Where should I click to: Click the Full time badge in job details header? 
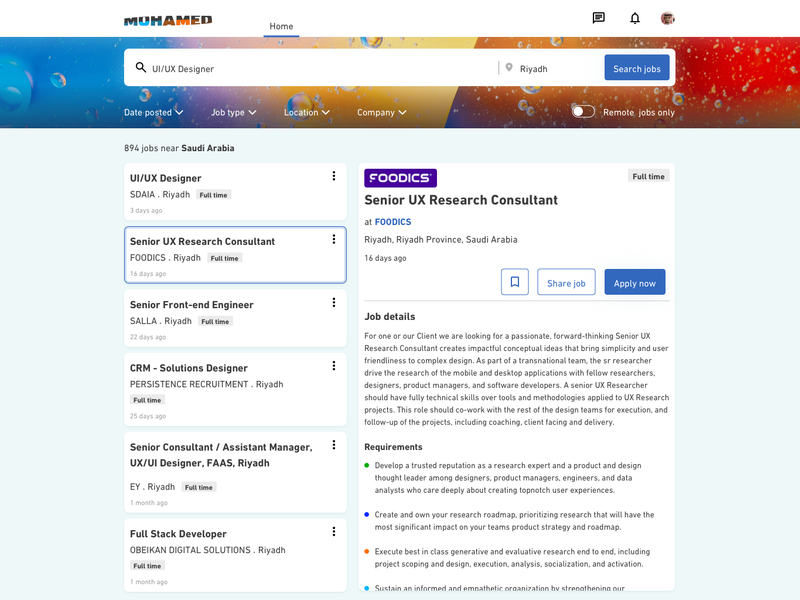coord(648,176)
